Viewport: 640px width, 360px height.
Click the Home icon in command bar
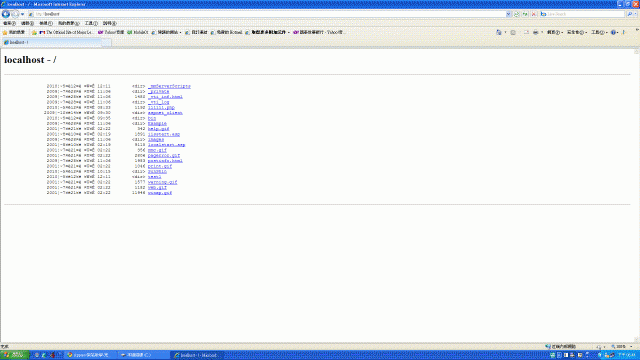(499, 32)
